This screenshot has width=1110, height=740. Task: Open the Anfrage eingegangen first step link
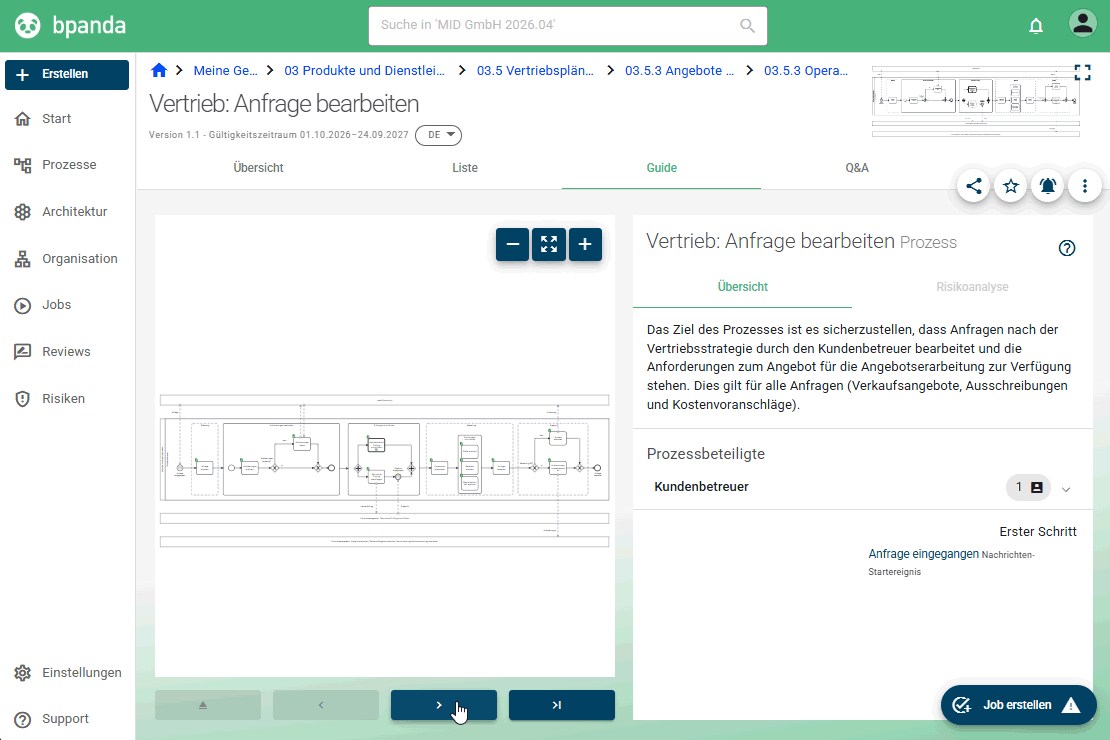pyautogui.click(x=924, y=554)
